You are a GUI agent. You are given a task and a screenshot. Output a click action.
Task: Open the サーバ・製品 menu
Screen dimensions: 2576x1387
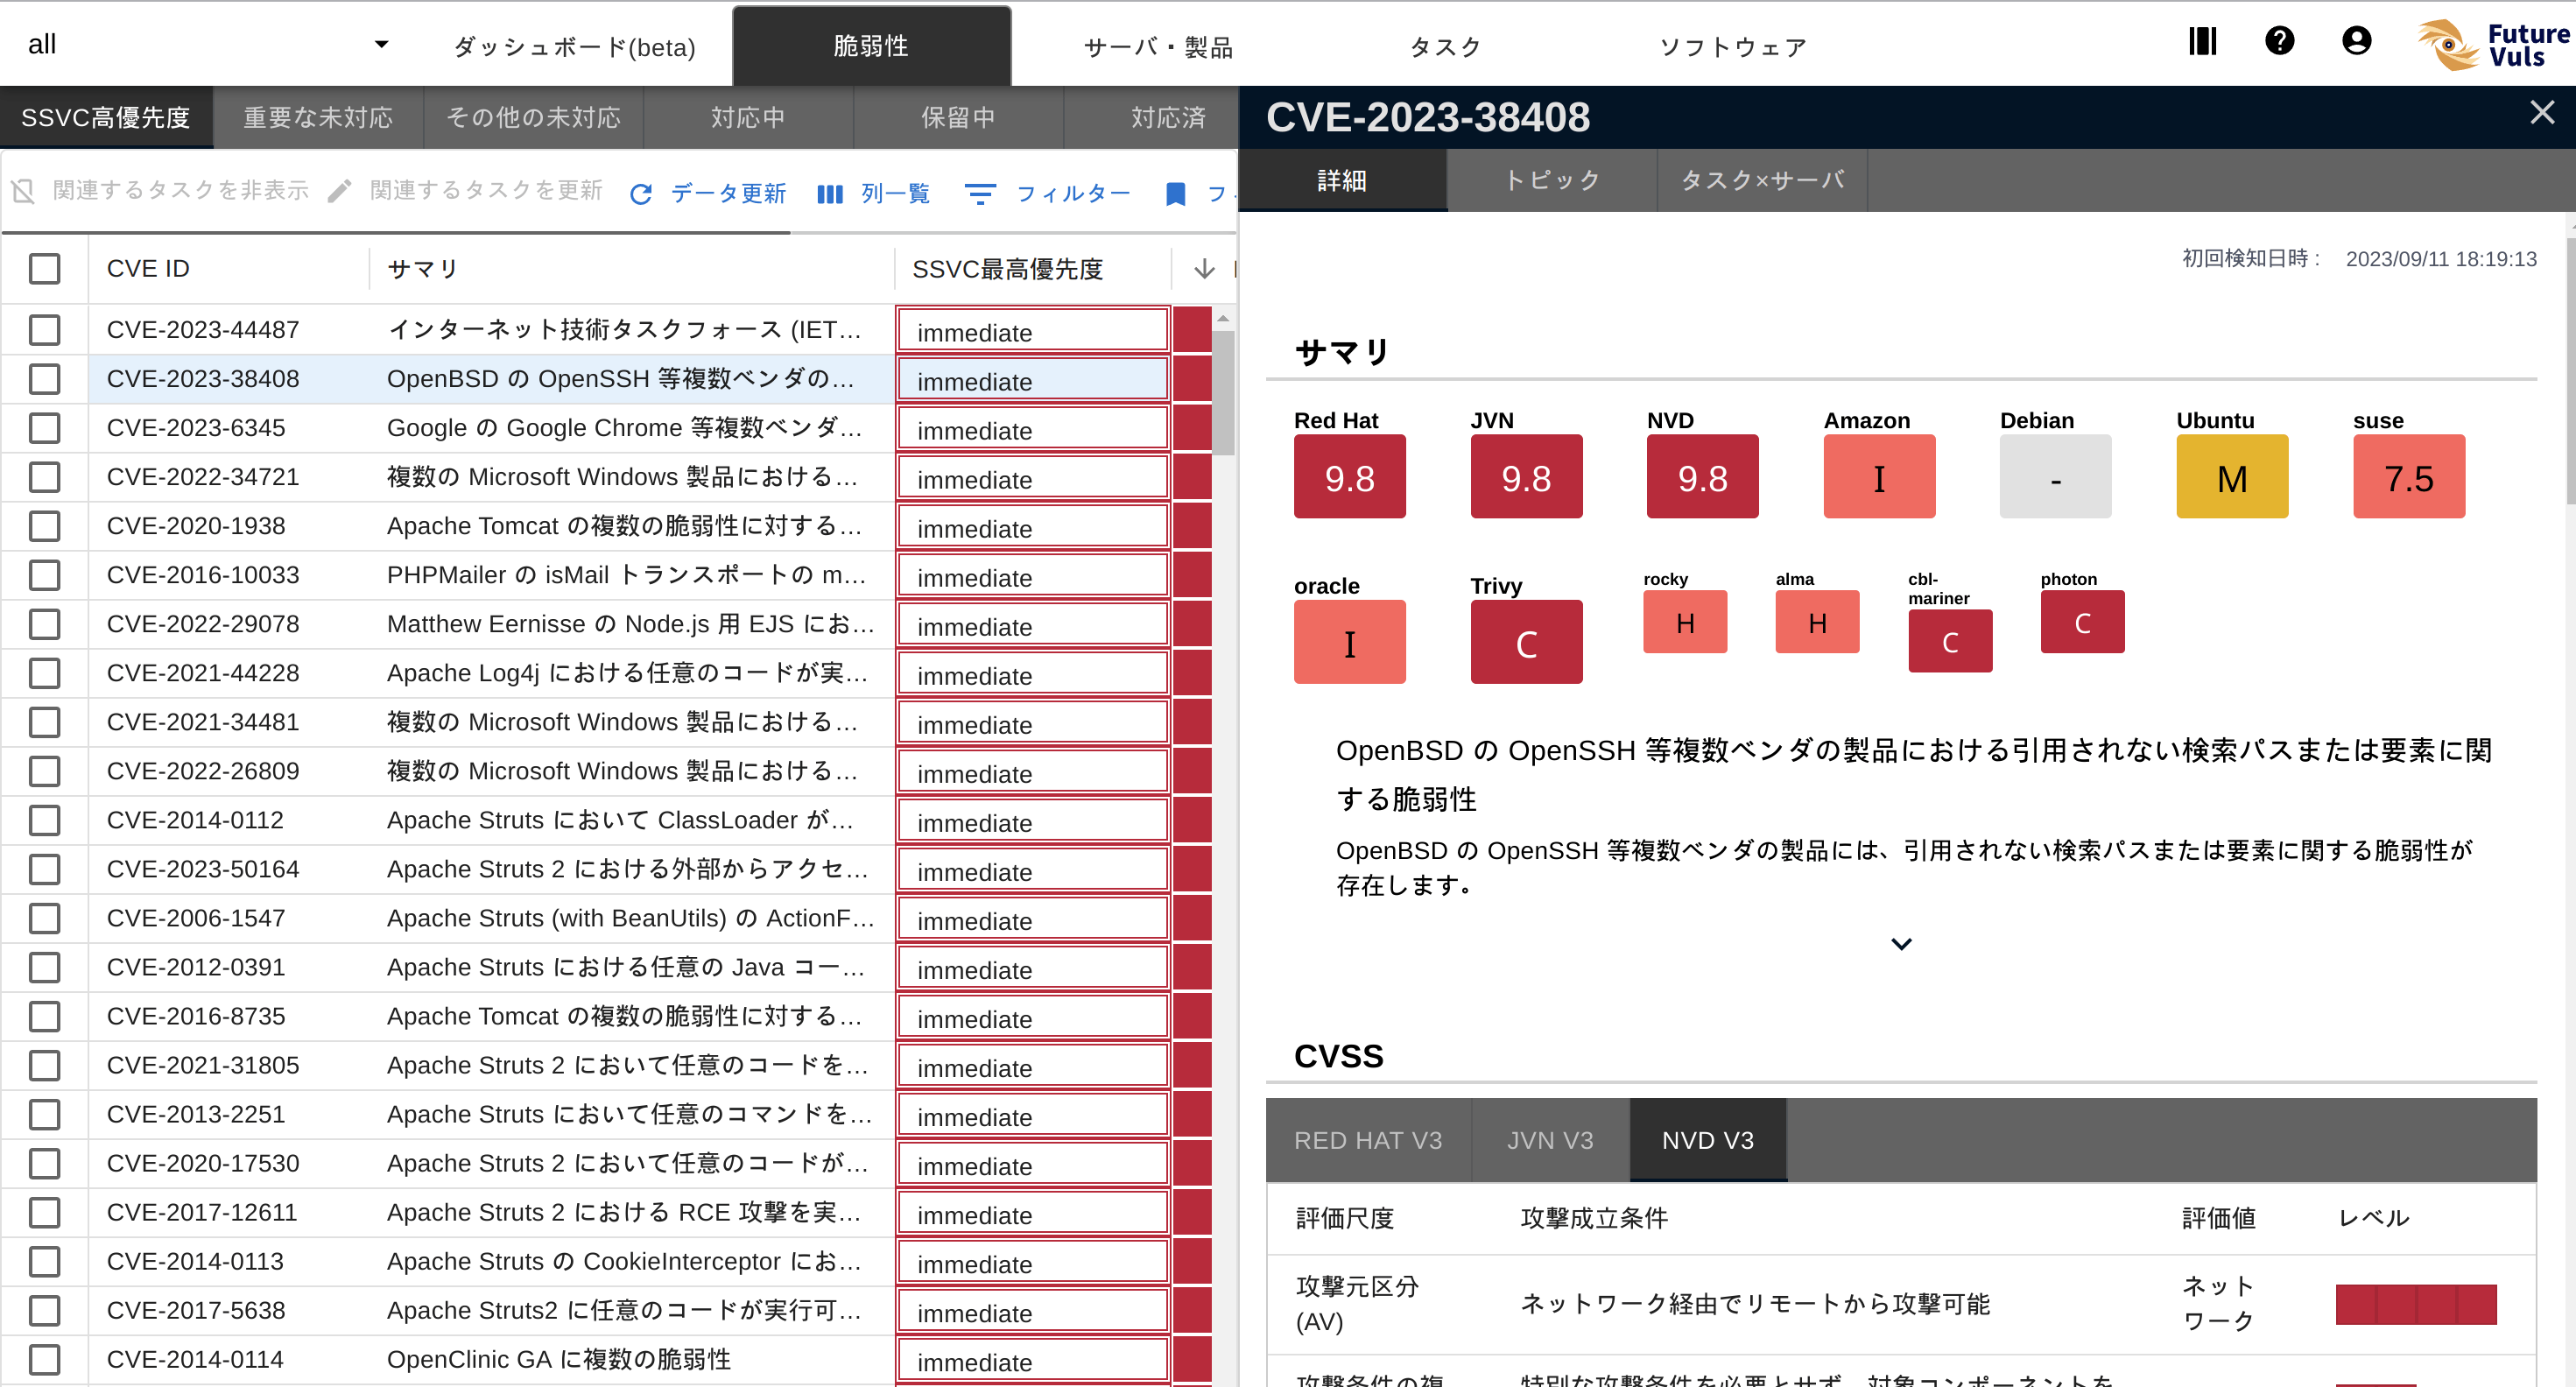(1158, 47)
